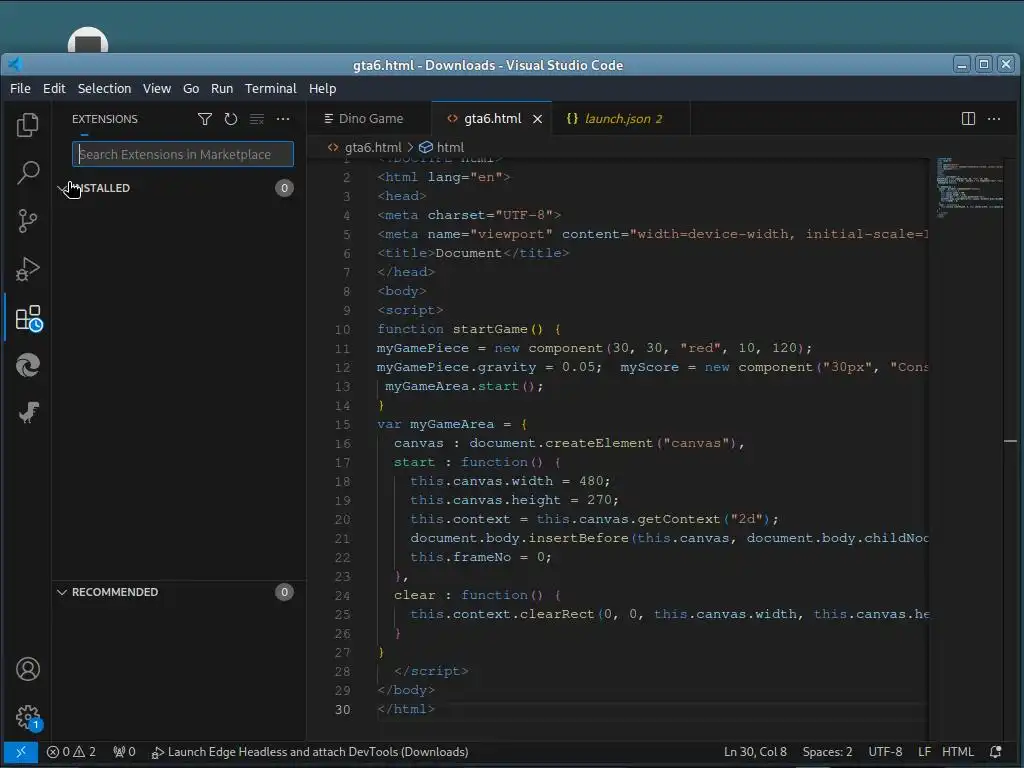Viewport: 1024px width, 768px height.
Task: Open the Explorer view in activity bar
Action: pos(27,125)
